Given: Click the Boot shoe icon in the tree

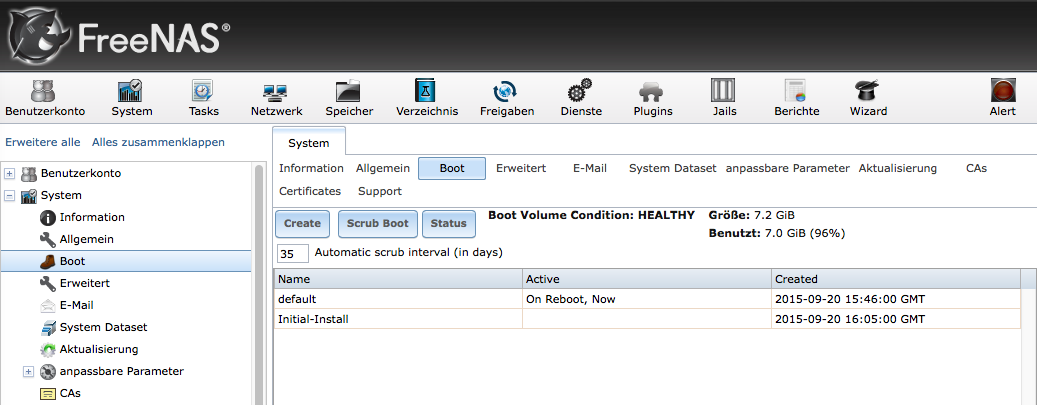Looking at the screenshot, I should tap(48, 261).
